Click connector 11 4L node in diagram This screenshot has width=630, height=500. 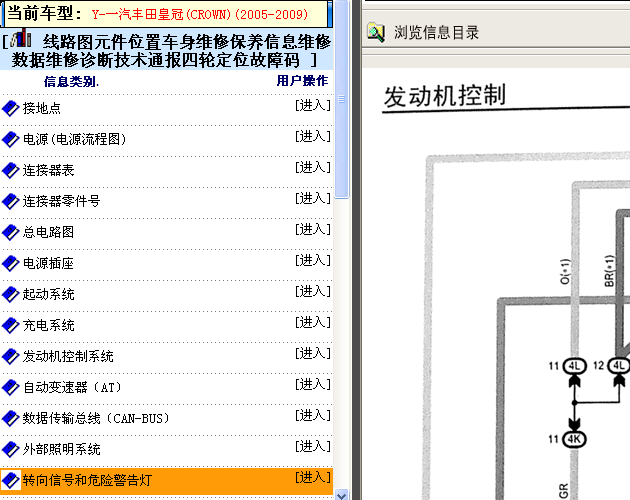(x=575, y=366)
